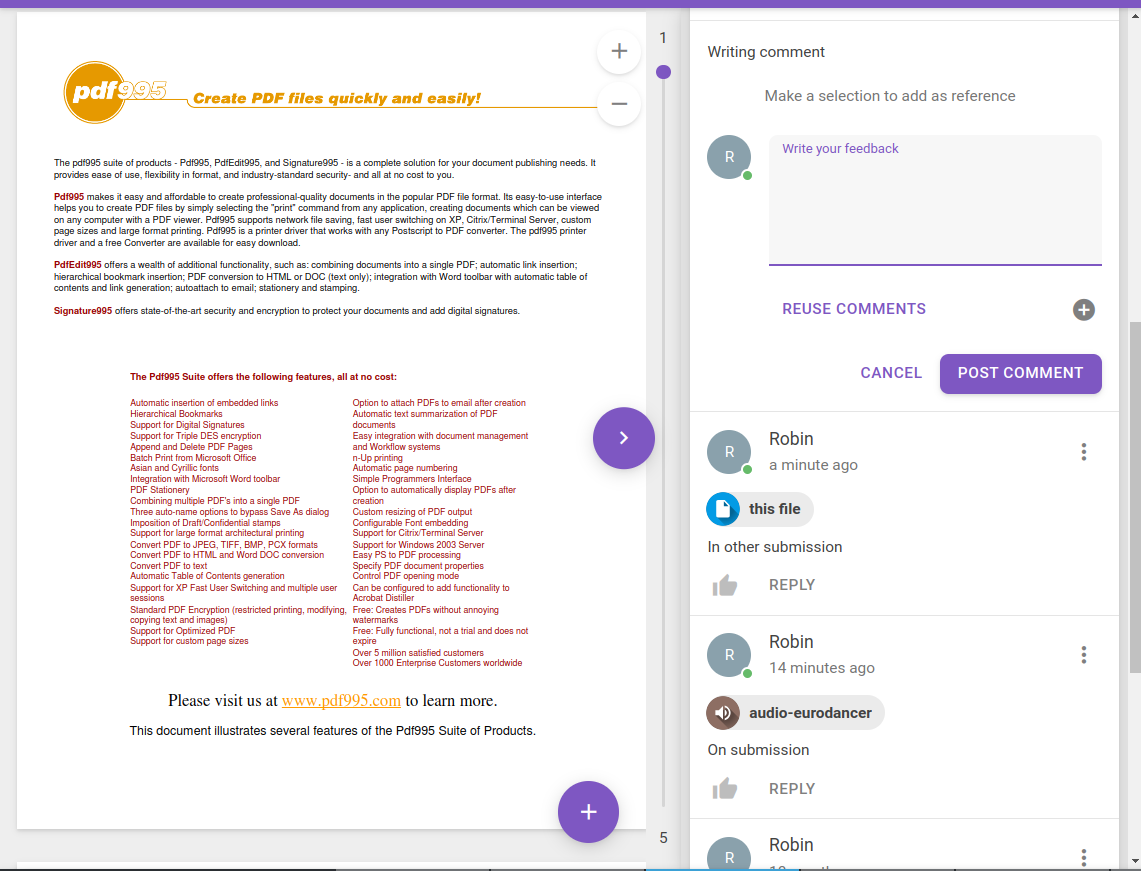Click 'n-Up printing' in the feature list
Viewport: 1141px width, 871px height.
378,458
